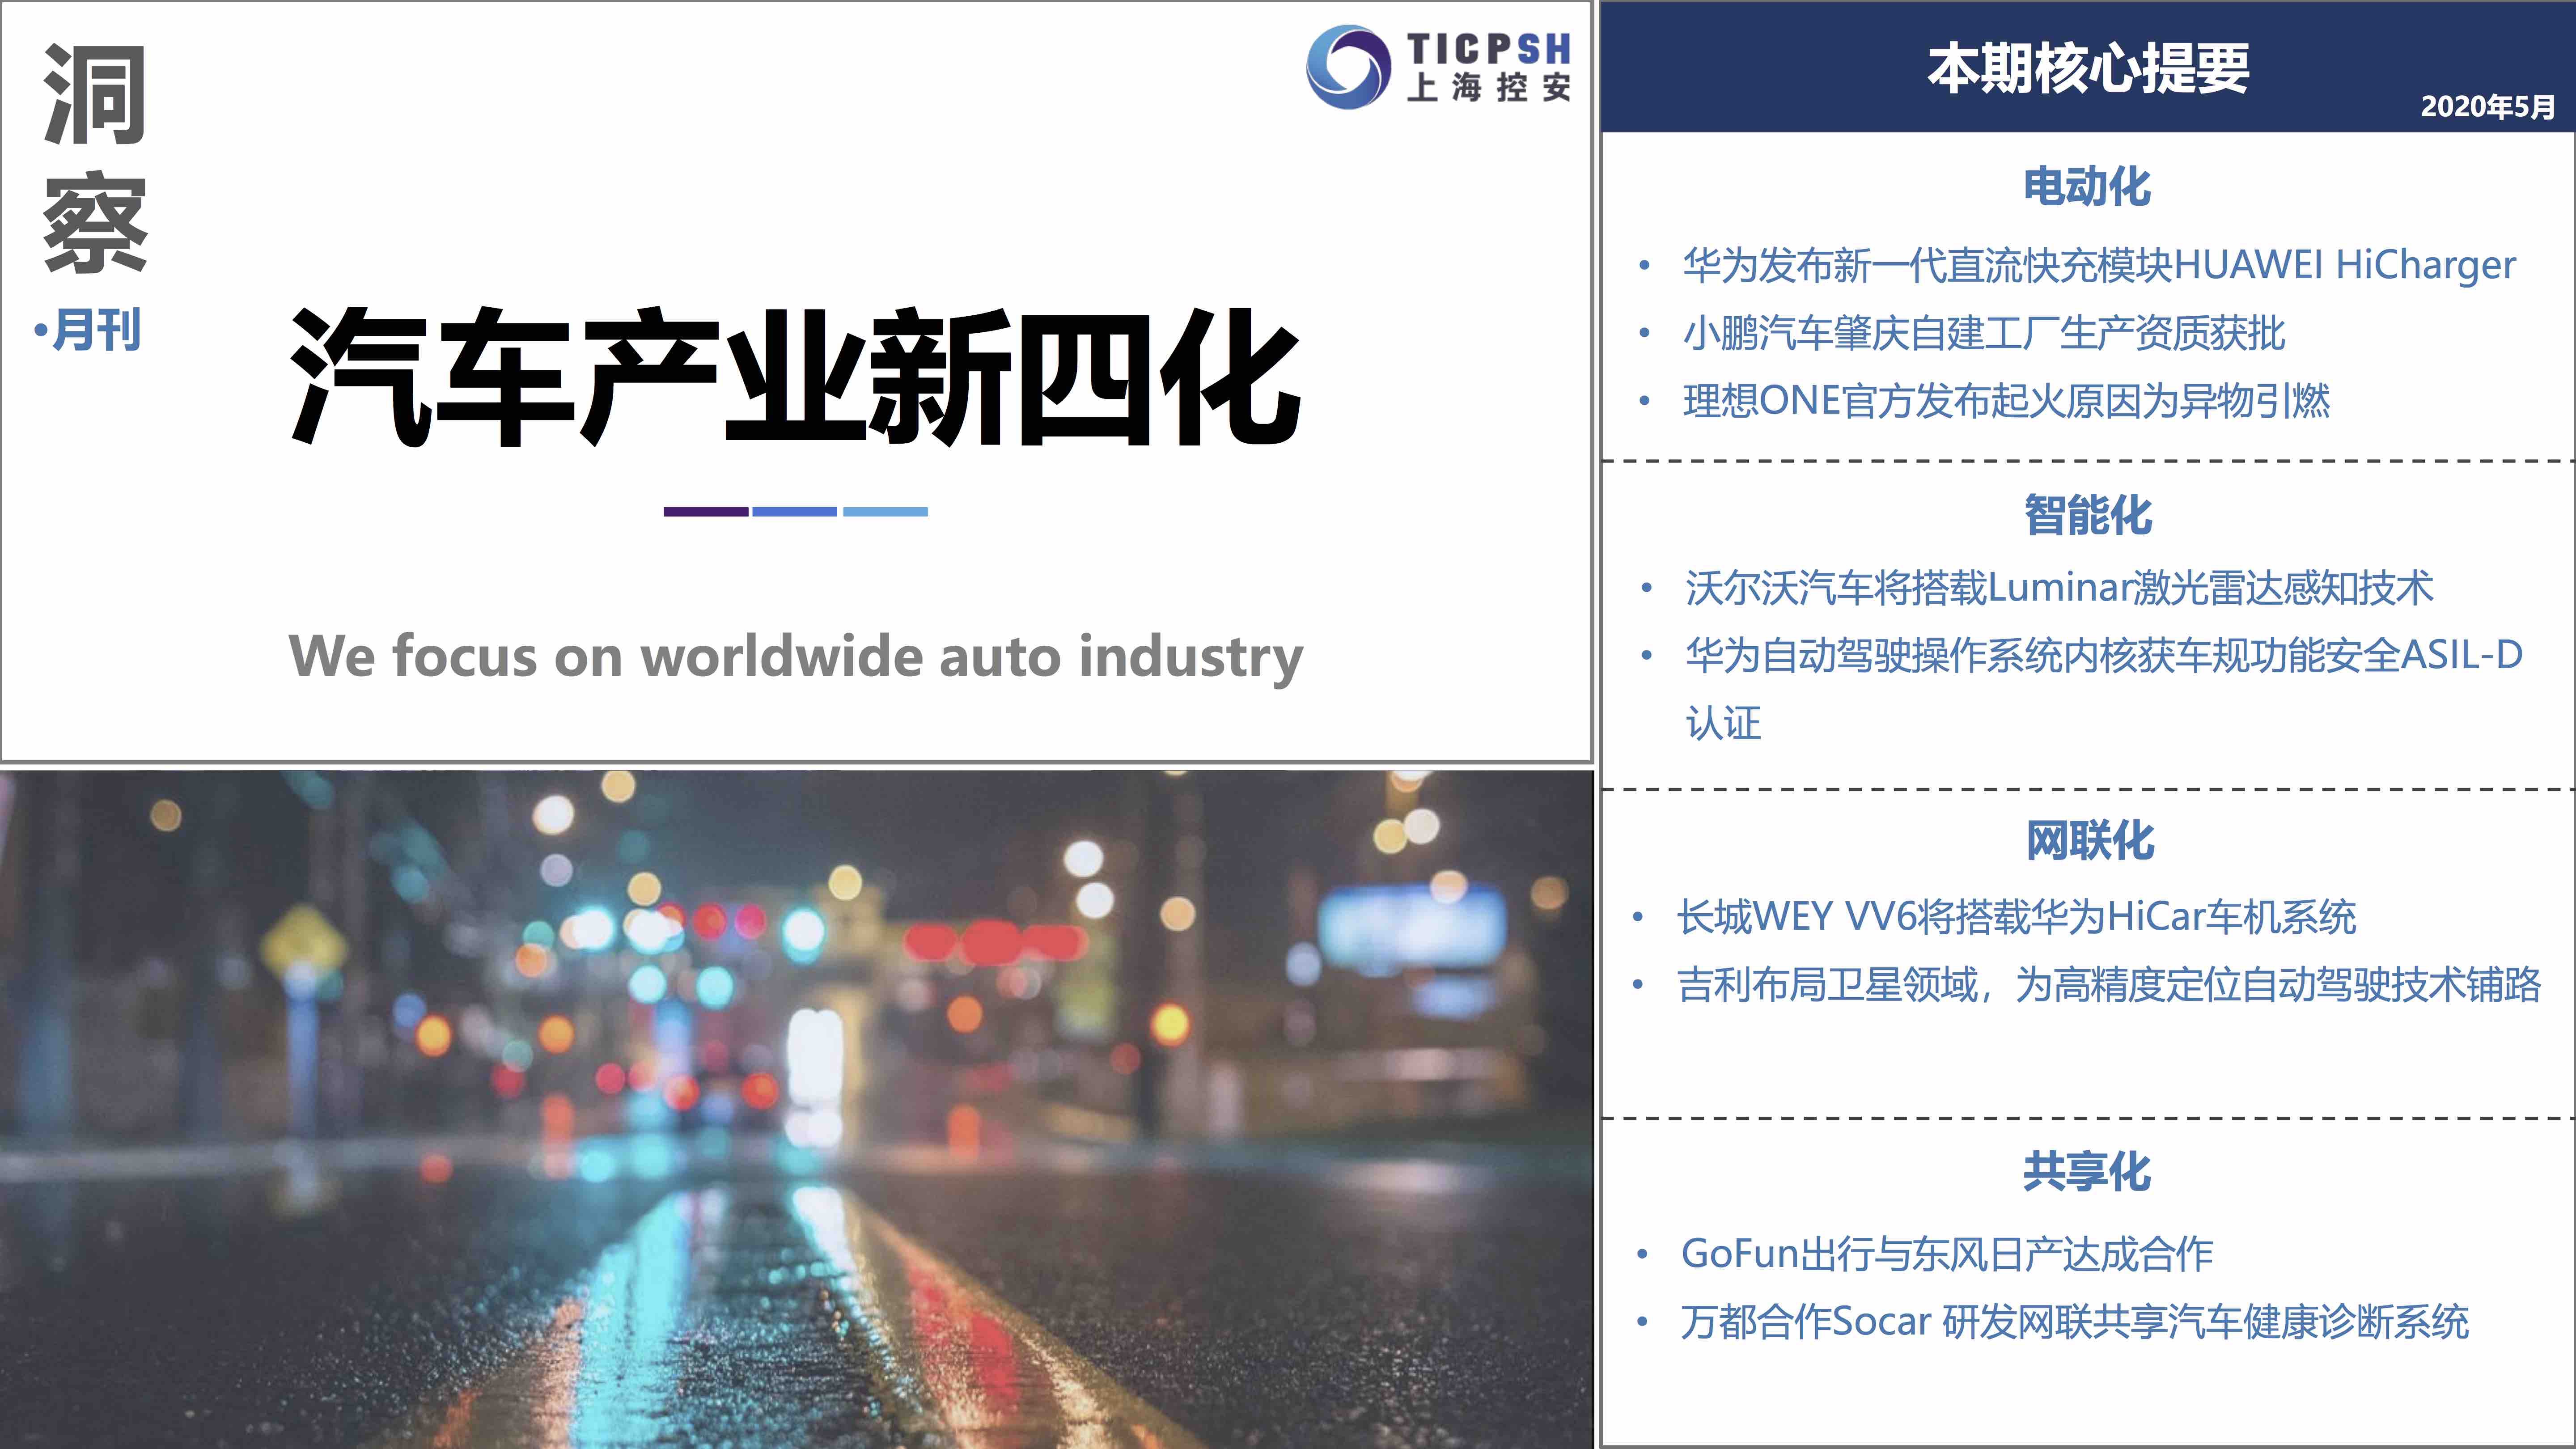Click the TICPSH 上海控安 logo text

[x=1488, y=68]
